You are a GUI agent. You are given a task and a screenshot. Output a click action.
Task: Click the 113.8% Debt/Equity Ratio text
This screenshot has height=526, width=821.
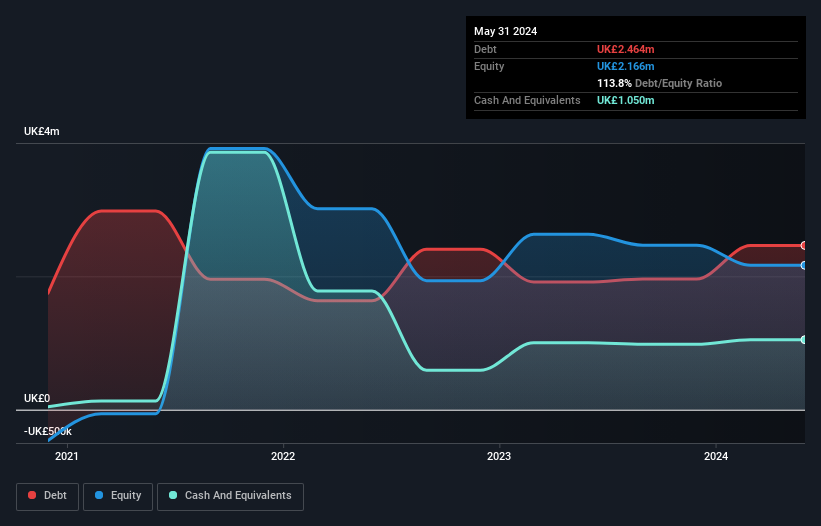click(x=659, y=83)
